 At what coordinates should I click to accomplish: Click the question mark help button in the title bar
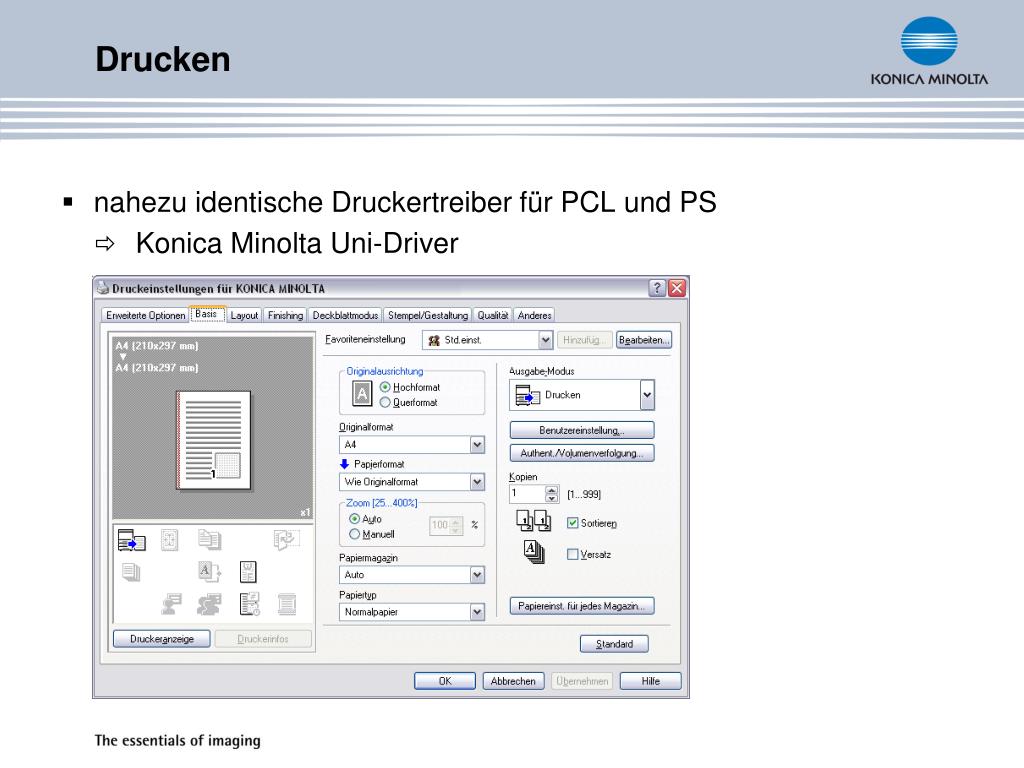[x=657, y=288]
